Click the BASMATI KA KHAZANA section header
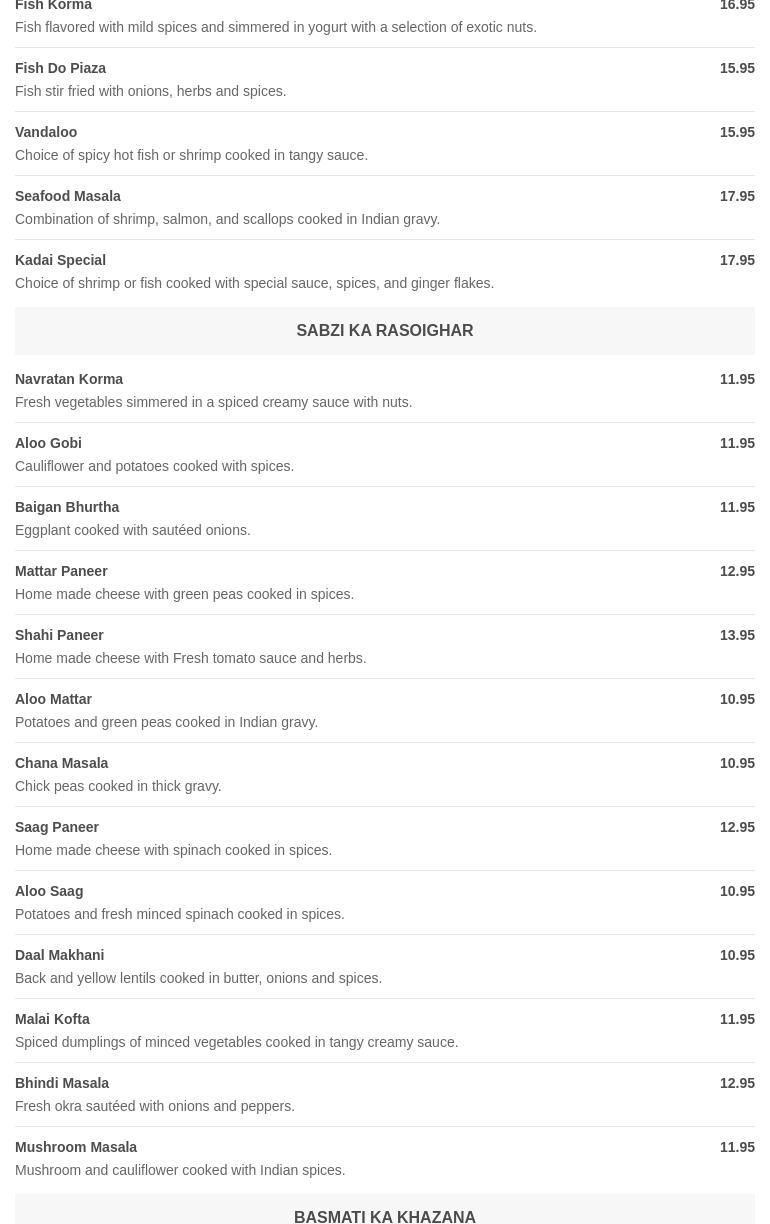 384,1216
